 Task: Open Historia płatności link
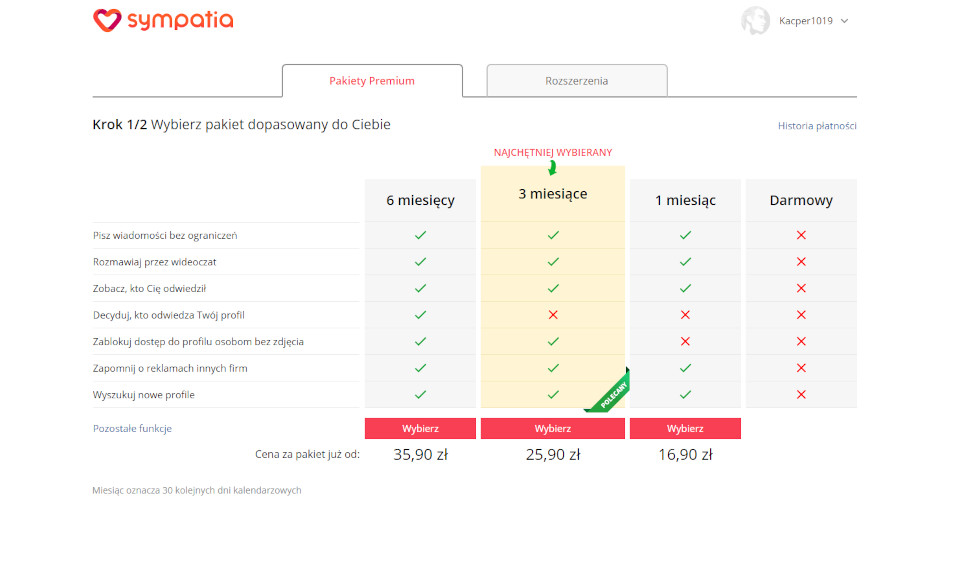817,126
